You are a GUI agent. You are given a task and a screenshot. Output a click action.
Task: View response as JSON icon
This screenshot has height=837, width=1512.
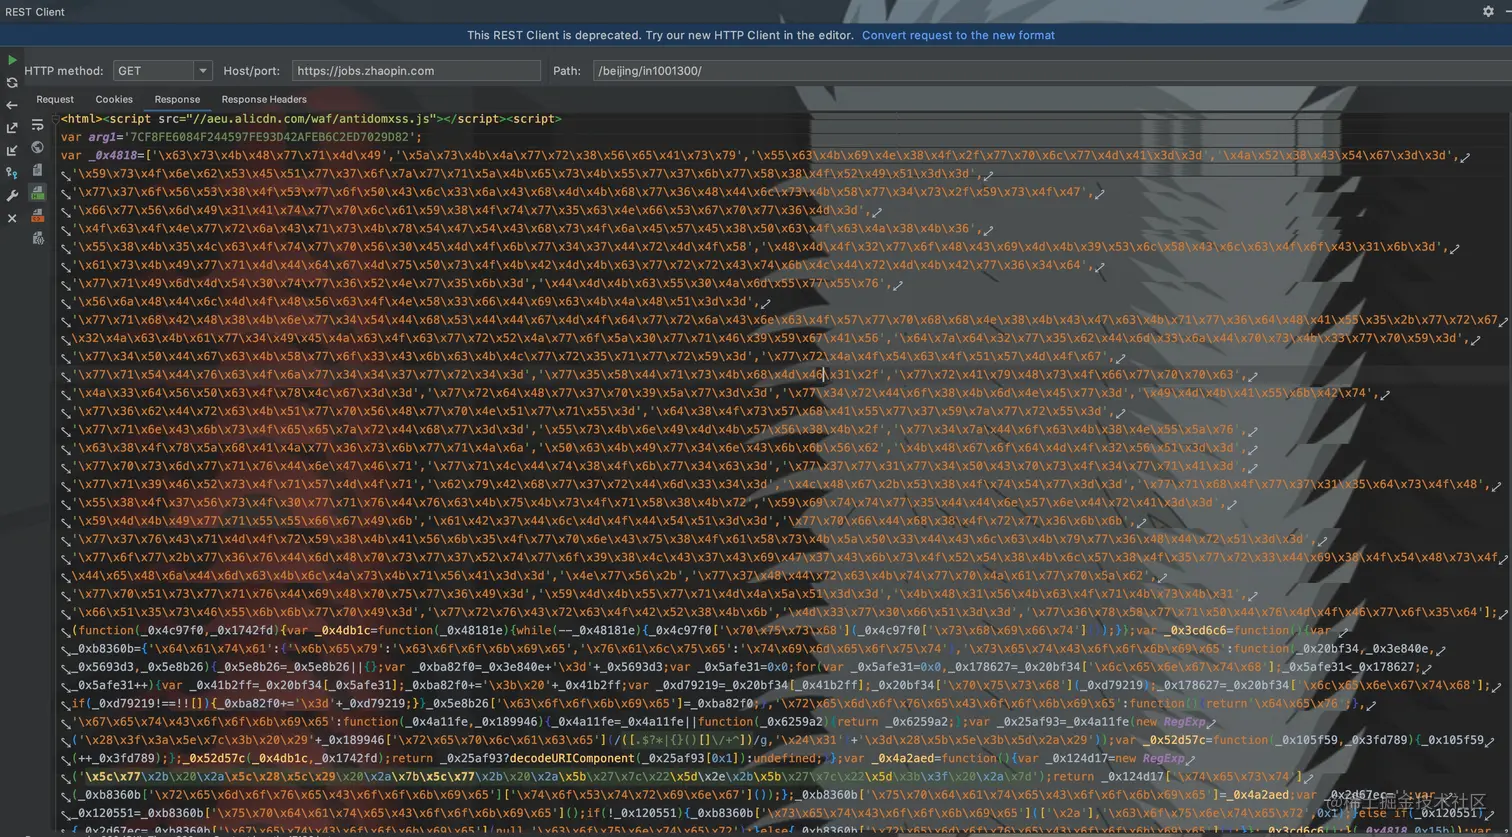37,238
